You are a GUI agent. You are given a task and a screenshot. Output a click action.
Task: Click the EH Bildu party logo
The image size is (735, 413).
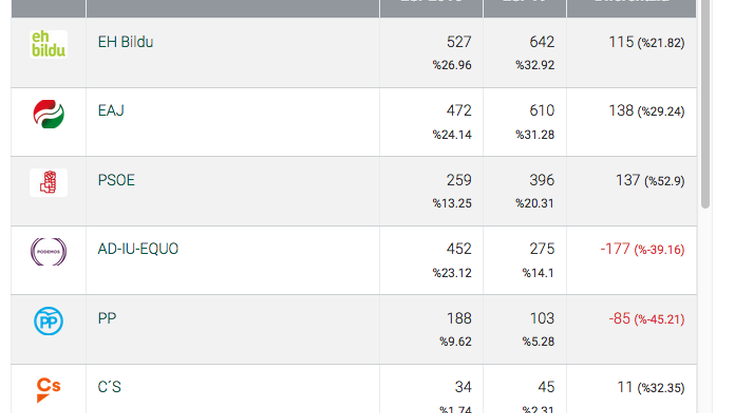click(48, 44)
